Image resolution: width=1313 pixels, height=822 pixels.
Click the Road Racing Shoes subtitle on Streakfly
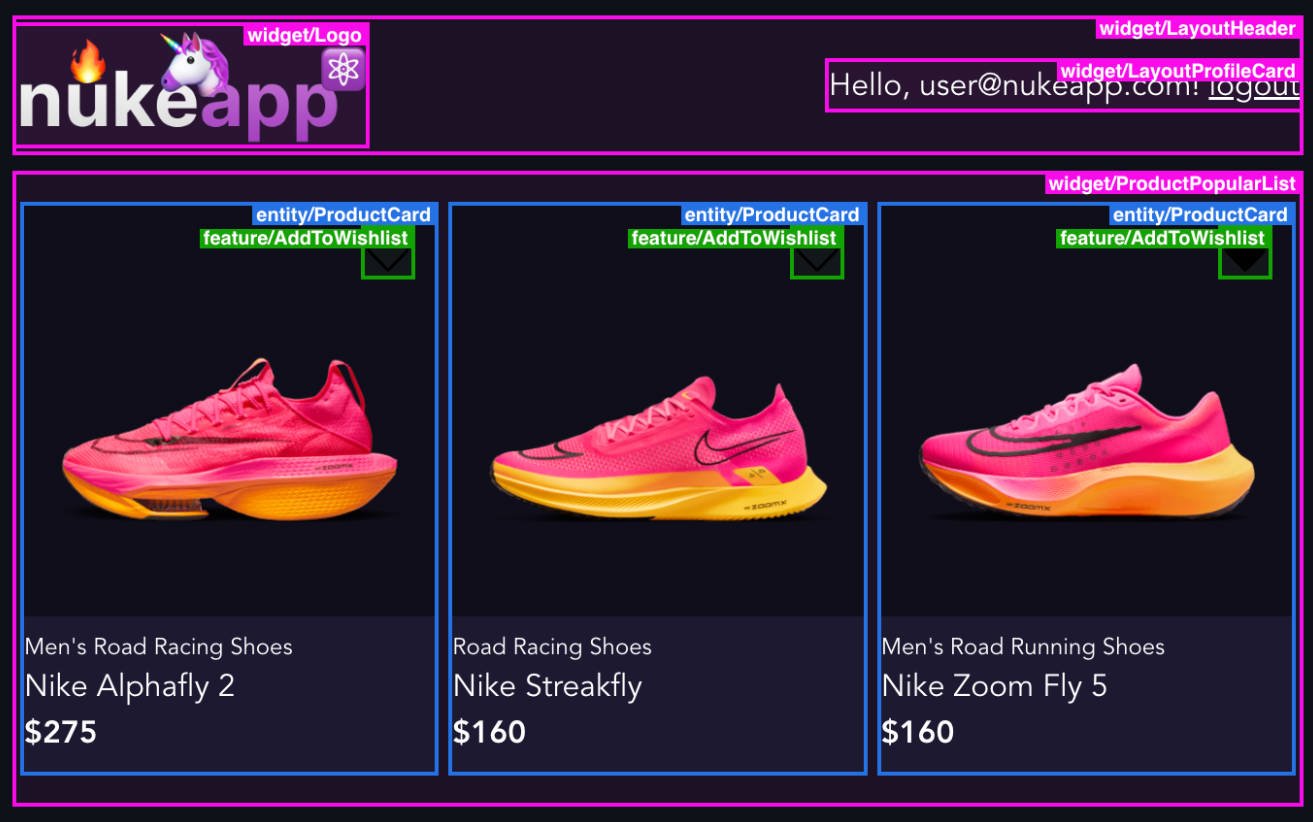tap(552, 647)
